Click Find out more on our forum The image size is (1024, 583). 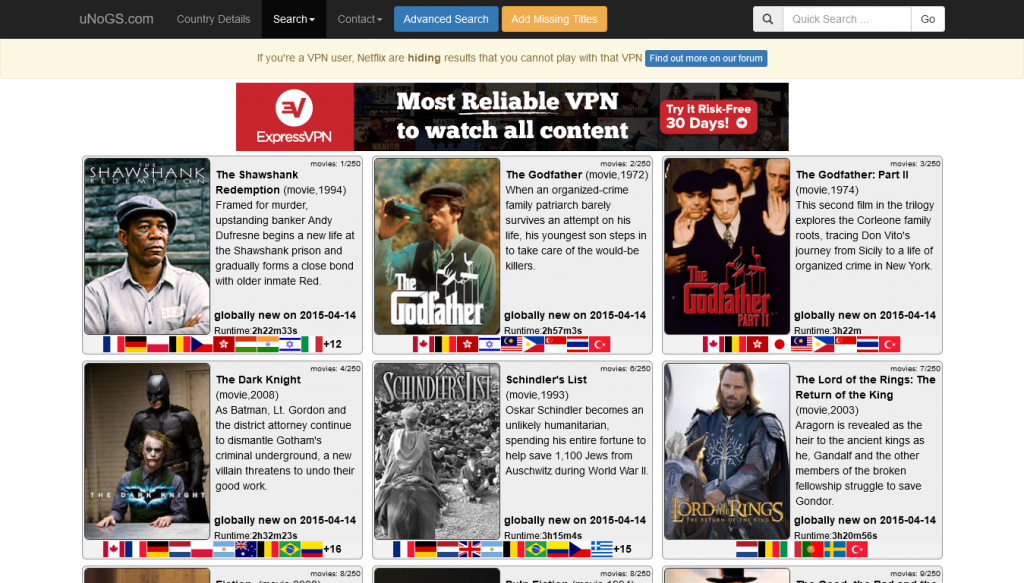tap(706, 58)
